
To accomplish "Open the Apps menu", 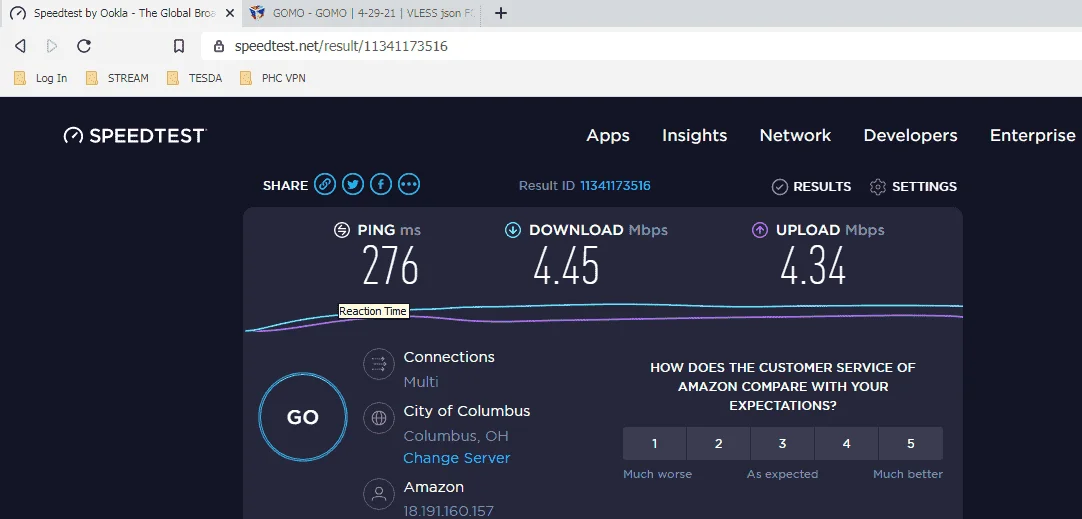I will click(608, 135).
